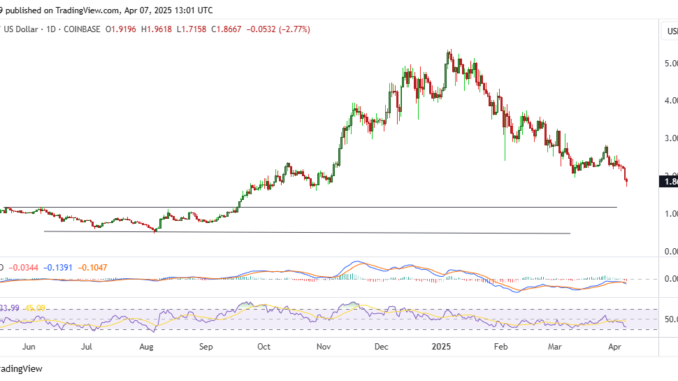The height and width of the screenshot is (381, 678).
Task: Select the open value O1.9196
Action: tap(121, 29)
